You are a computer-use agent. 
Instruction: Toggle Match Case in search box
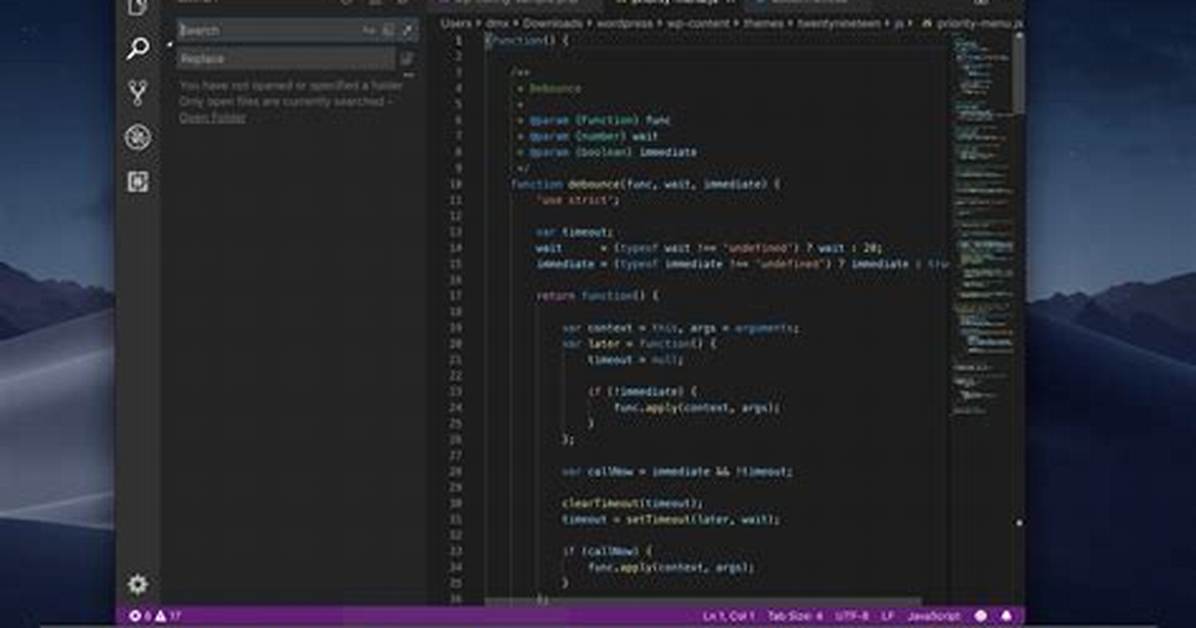[369, 31]
